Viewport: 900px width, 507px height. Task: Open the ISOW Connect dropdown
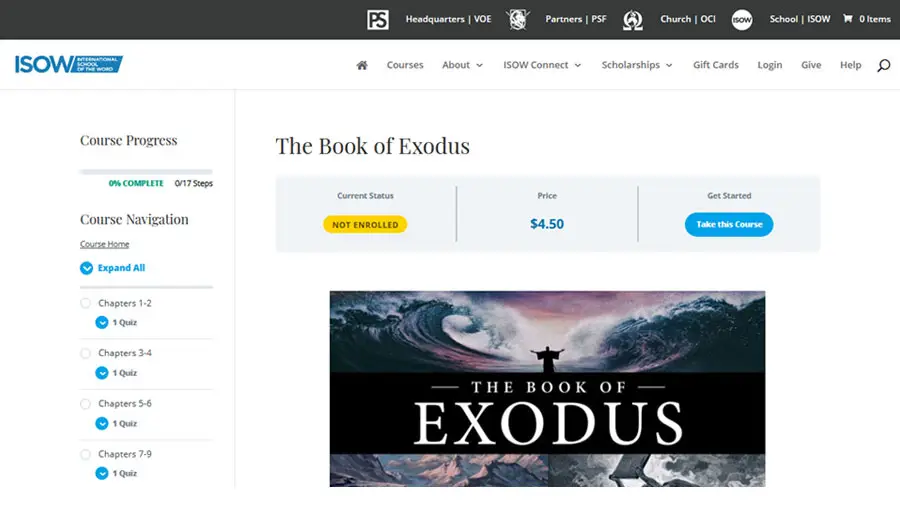click(542, 65)
